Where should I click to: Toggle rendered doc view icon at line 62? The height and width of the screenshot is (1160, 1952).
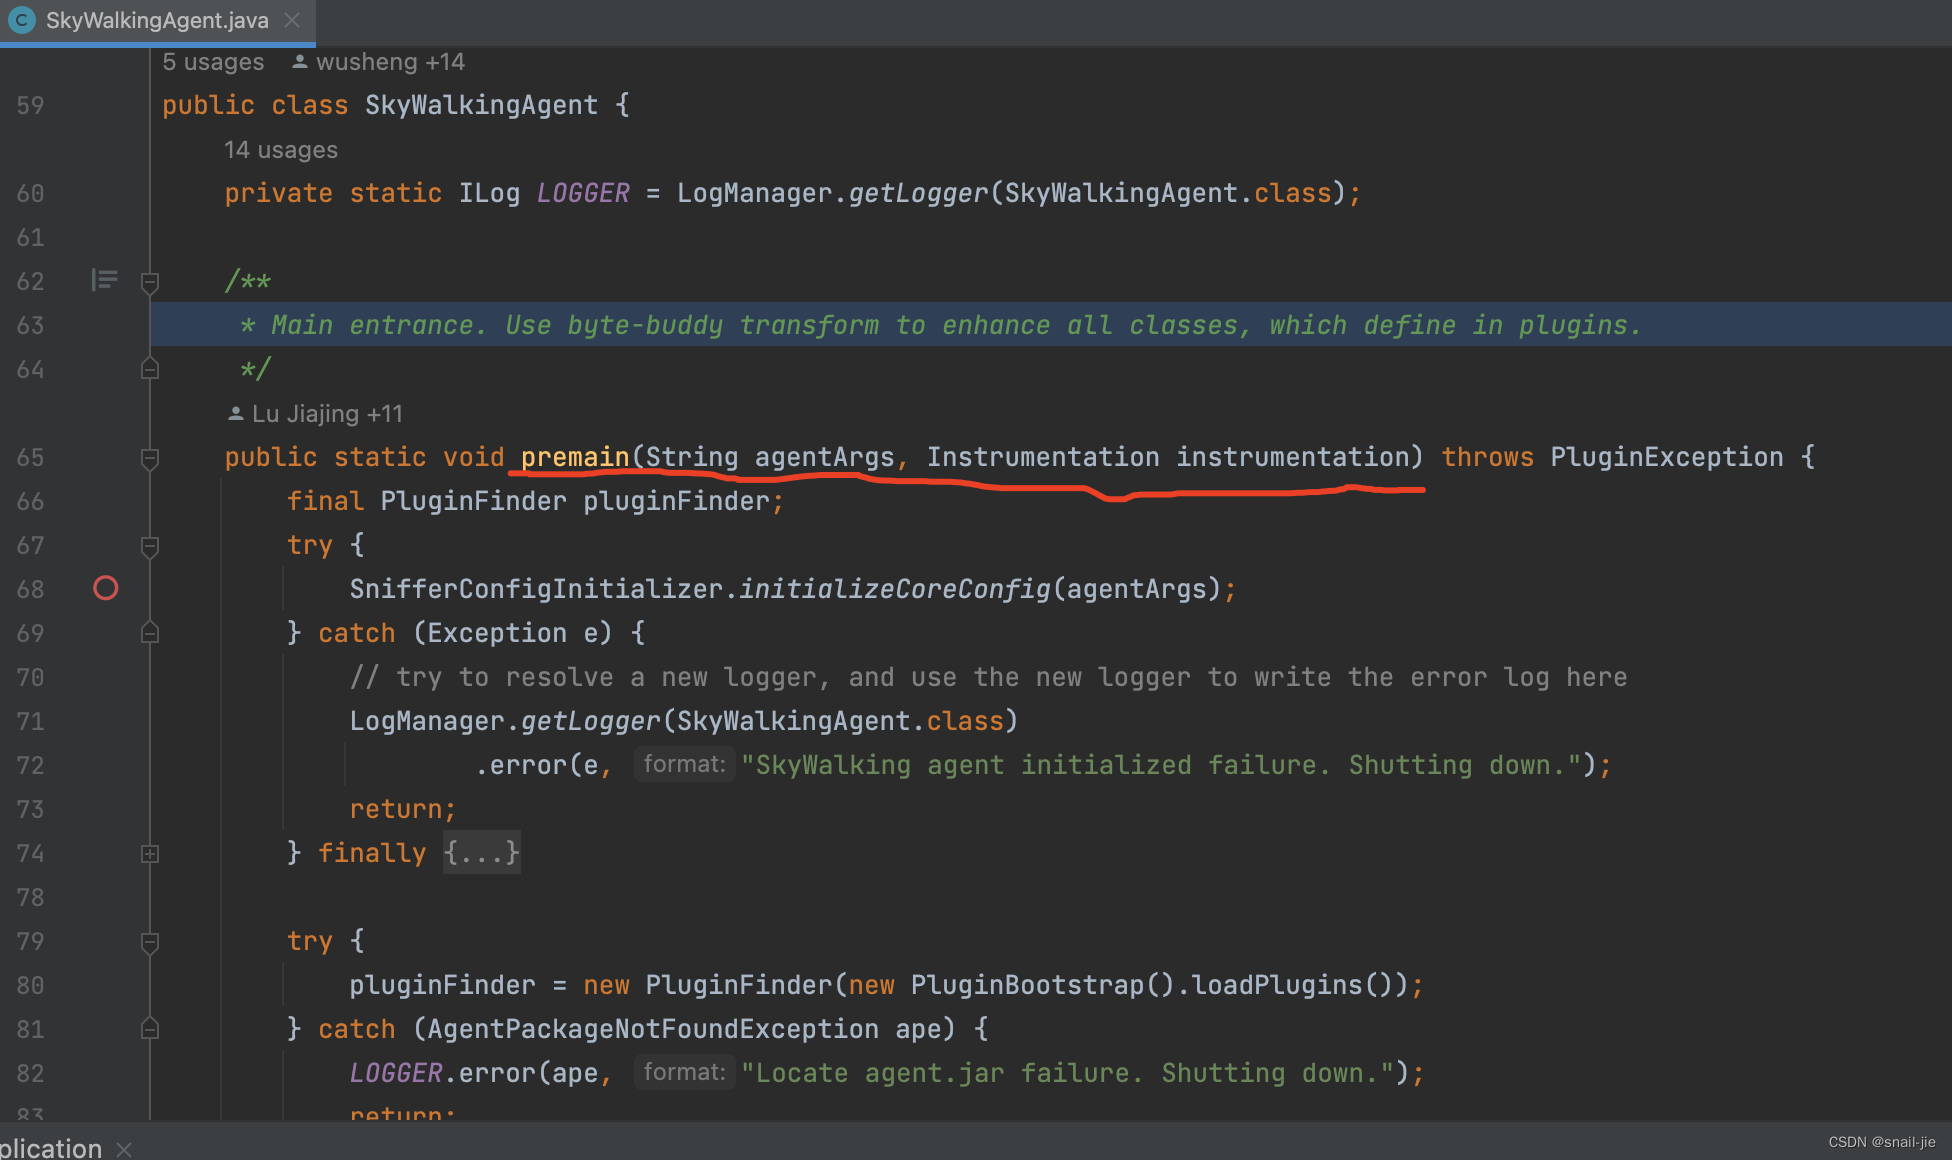pos(104,280)
